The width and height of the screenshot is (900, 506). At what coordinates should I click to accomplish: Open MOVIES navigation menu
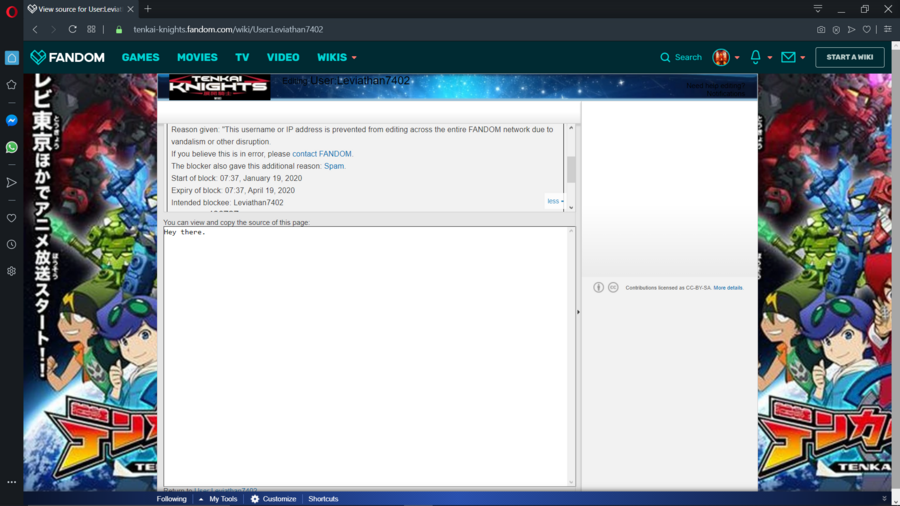click(x=197, y=57)
